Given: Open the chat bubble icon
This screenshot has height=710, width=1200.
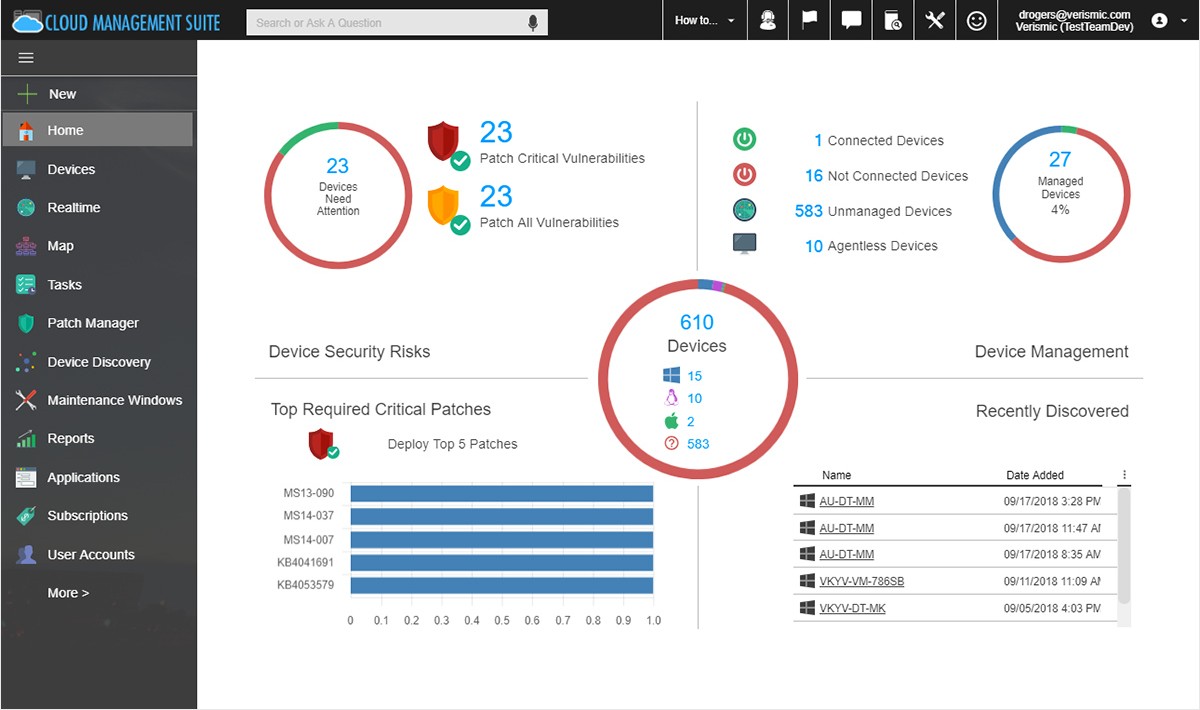Looking at the screenshot, I should pyautogui.click(x=852, y=20).
